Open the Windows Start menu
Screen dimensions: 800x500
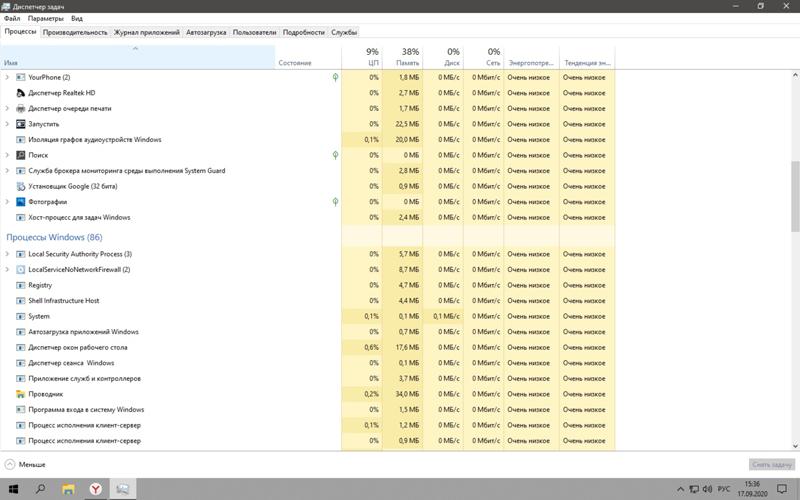pyautogui.click(x=14, y=489)
